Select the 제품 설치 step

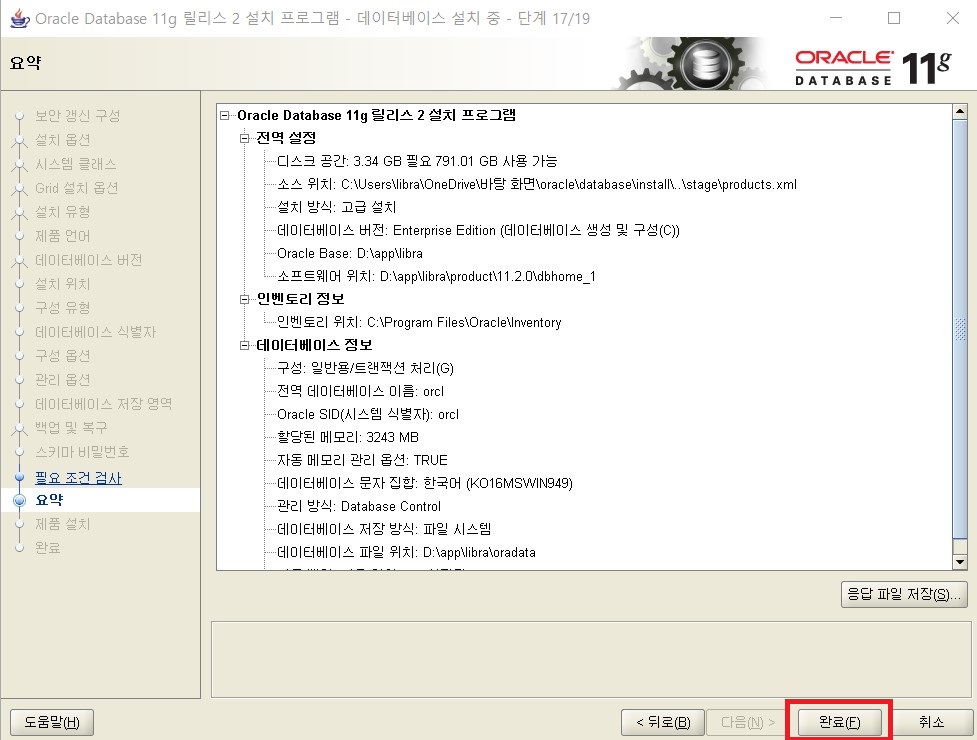point(62,524)
